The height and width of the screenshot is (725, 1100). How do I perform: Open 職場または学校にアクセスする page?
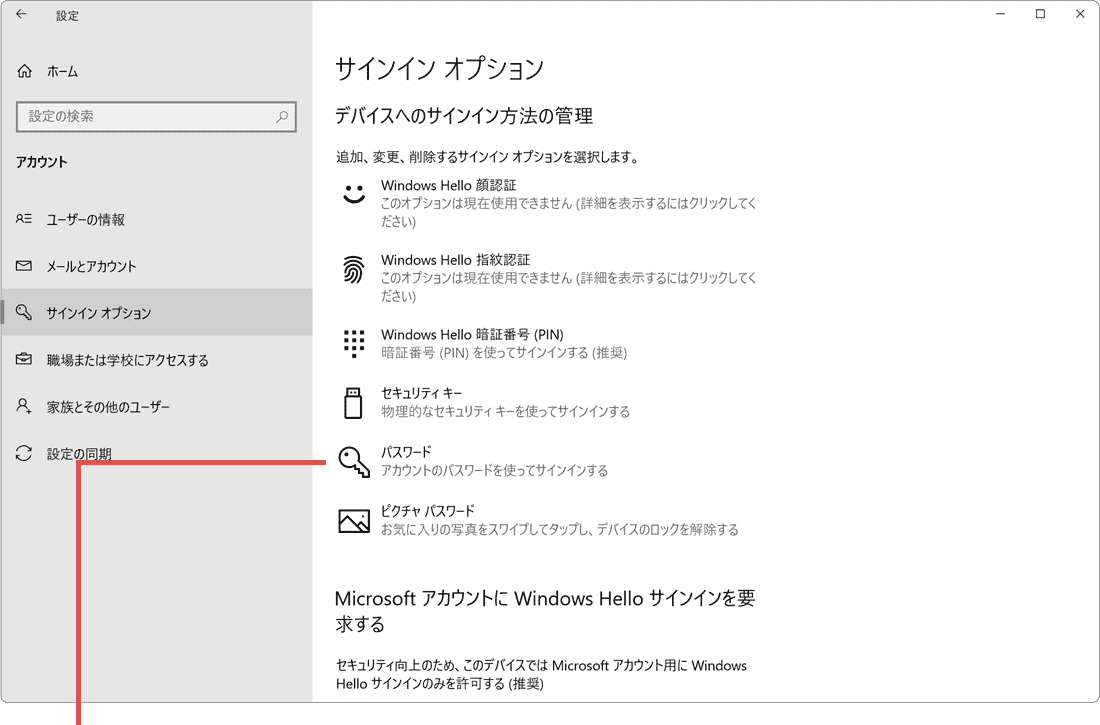coord(115,359)
